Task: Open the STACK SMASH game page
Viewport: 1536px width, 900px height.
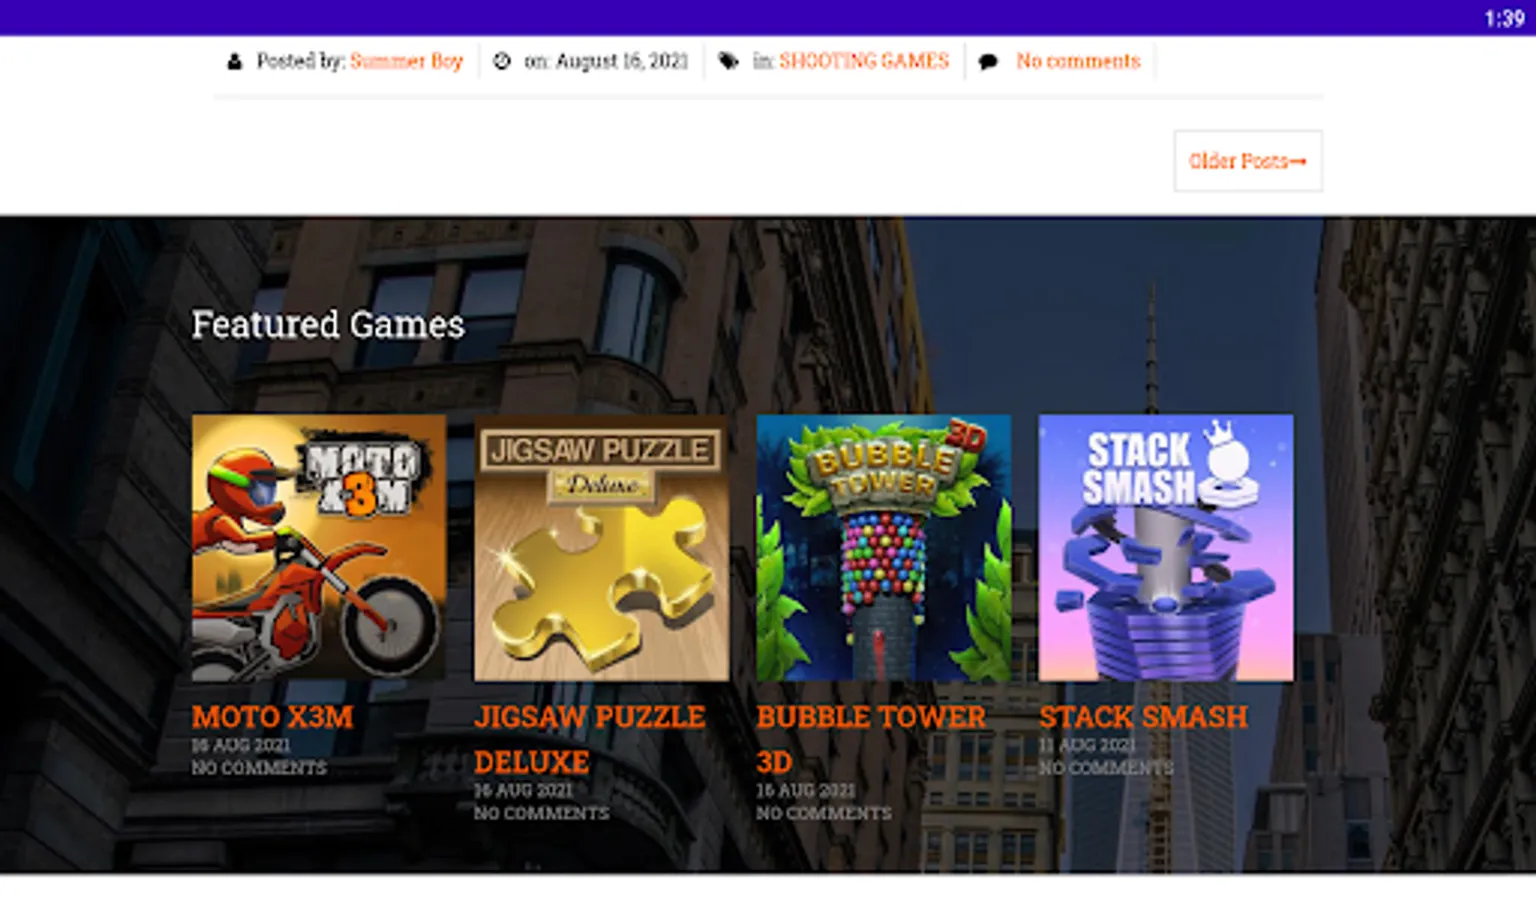Action: pos(1143,717)
